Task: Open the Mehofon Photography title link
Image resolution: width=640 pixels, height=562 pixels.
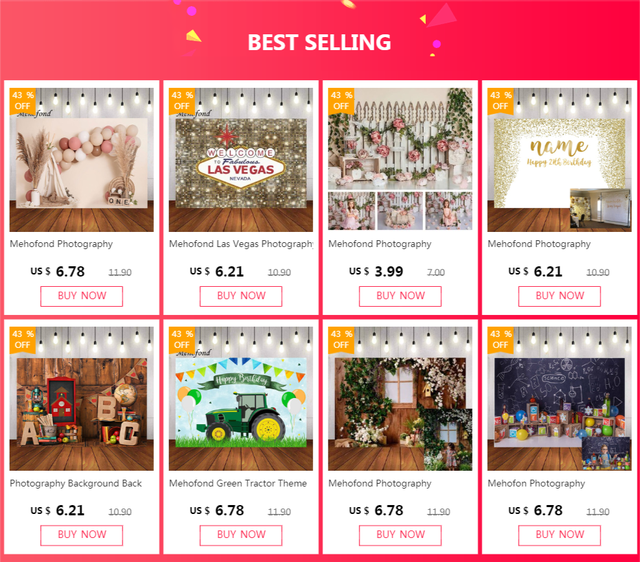Action: click(536, 483)
